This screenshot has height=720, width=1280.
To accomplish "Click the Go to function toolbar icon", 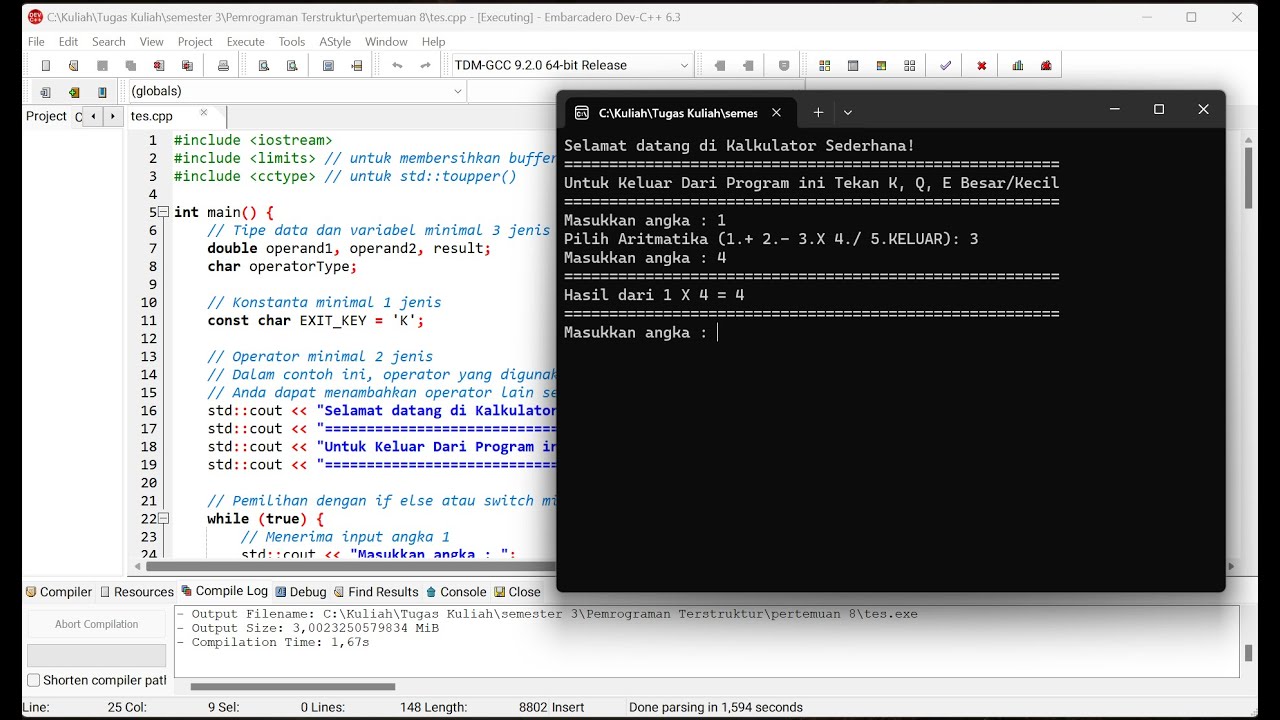I will click(x=328, y=66).
